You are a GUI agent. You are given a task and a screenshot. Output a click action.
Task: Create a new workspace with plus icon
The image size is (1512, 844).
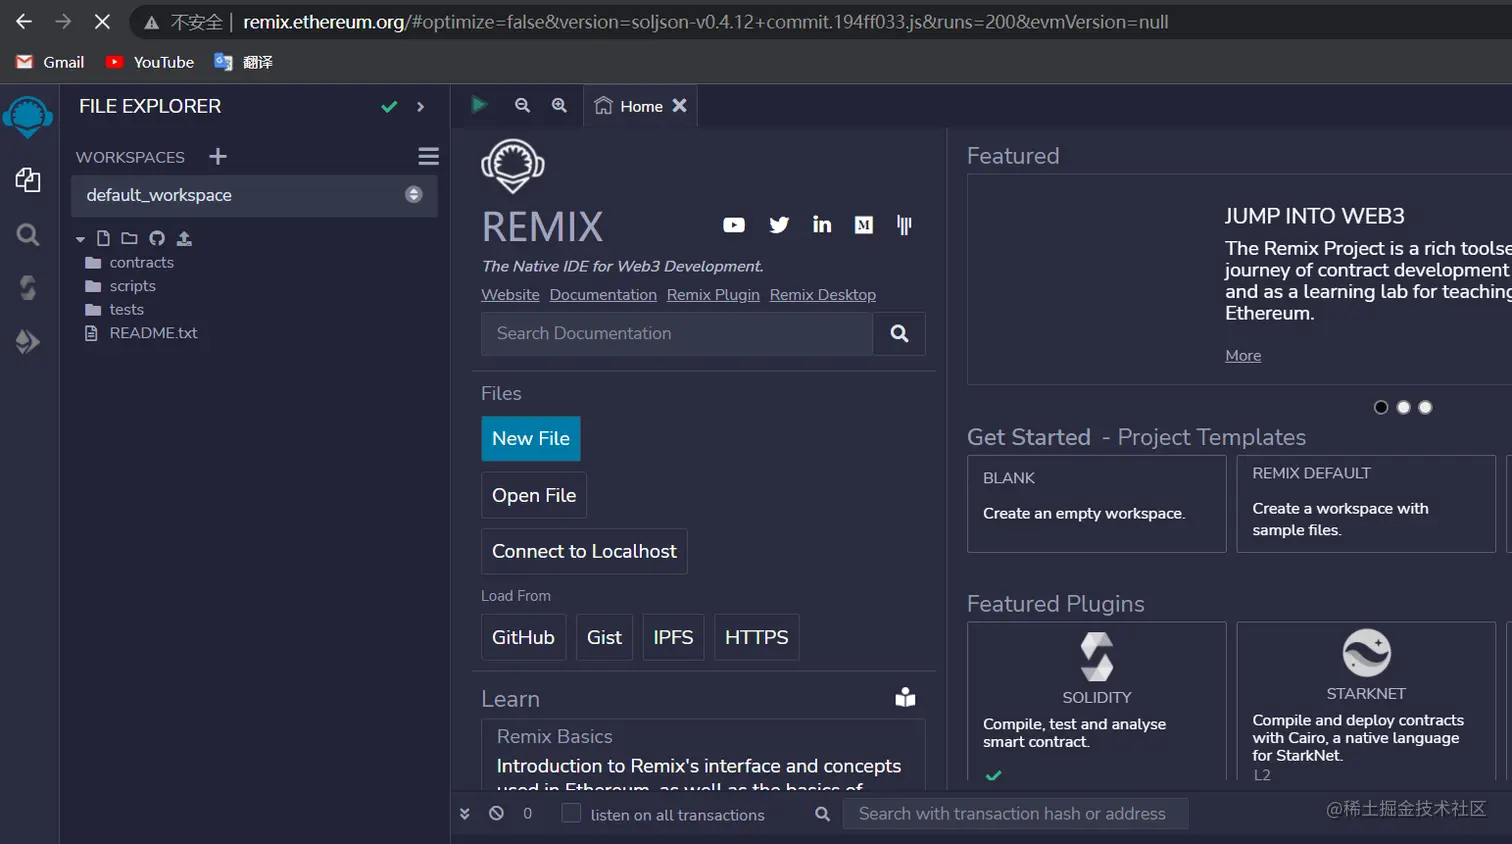[x=218, y=156]
